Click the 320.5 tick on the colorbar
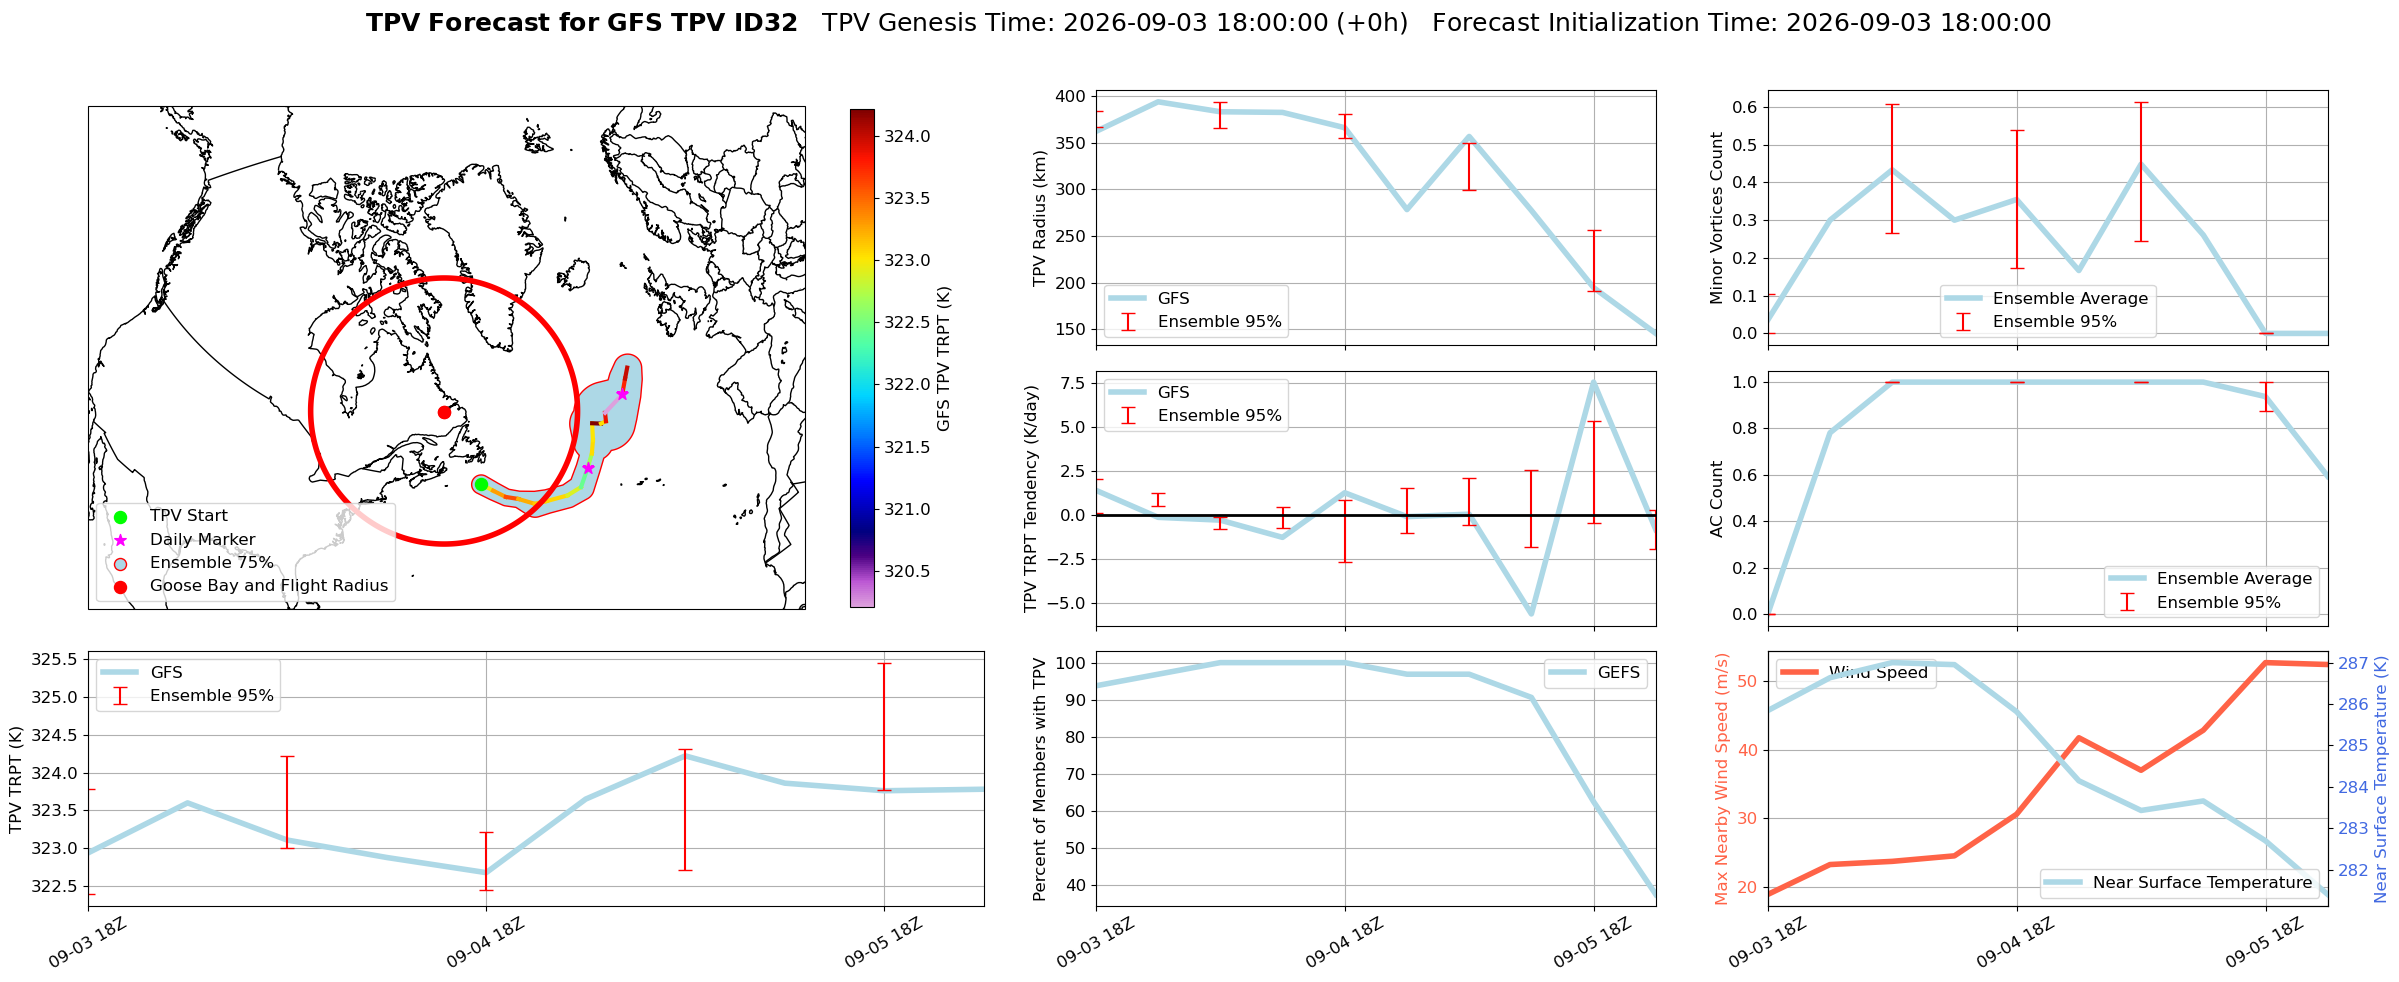 click(907, 572)
